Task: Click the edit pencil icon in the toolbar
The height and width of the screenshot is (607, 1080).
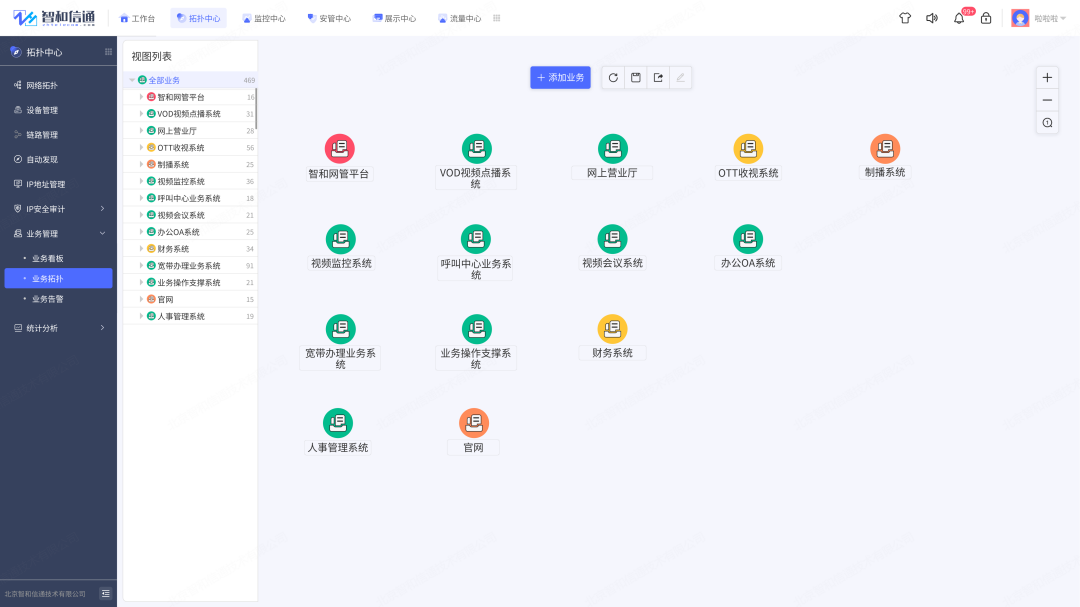Action: (681, 78)
